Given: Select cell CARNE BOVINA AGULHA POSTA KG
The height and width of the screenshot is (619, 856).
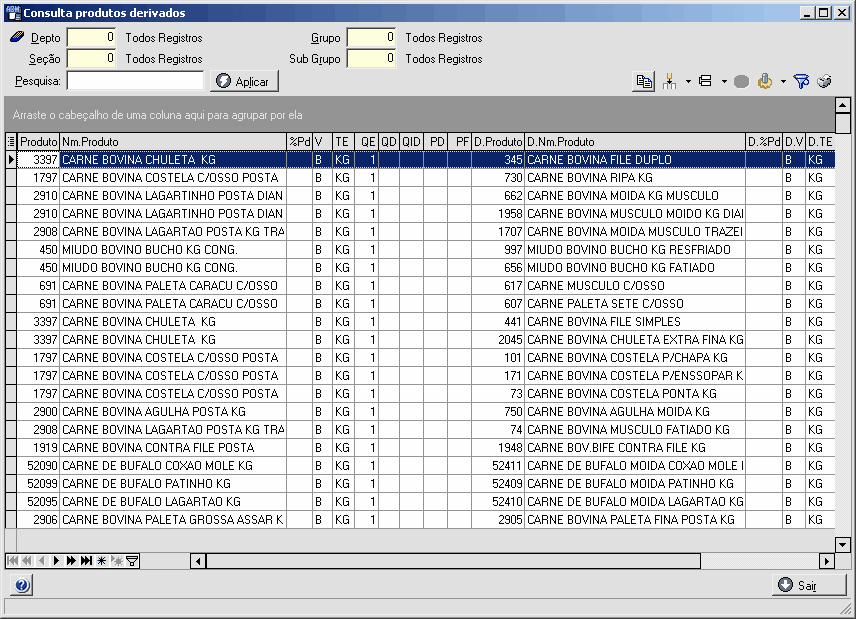Looking at the screenshot, I should (x=173, y=412).
